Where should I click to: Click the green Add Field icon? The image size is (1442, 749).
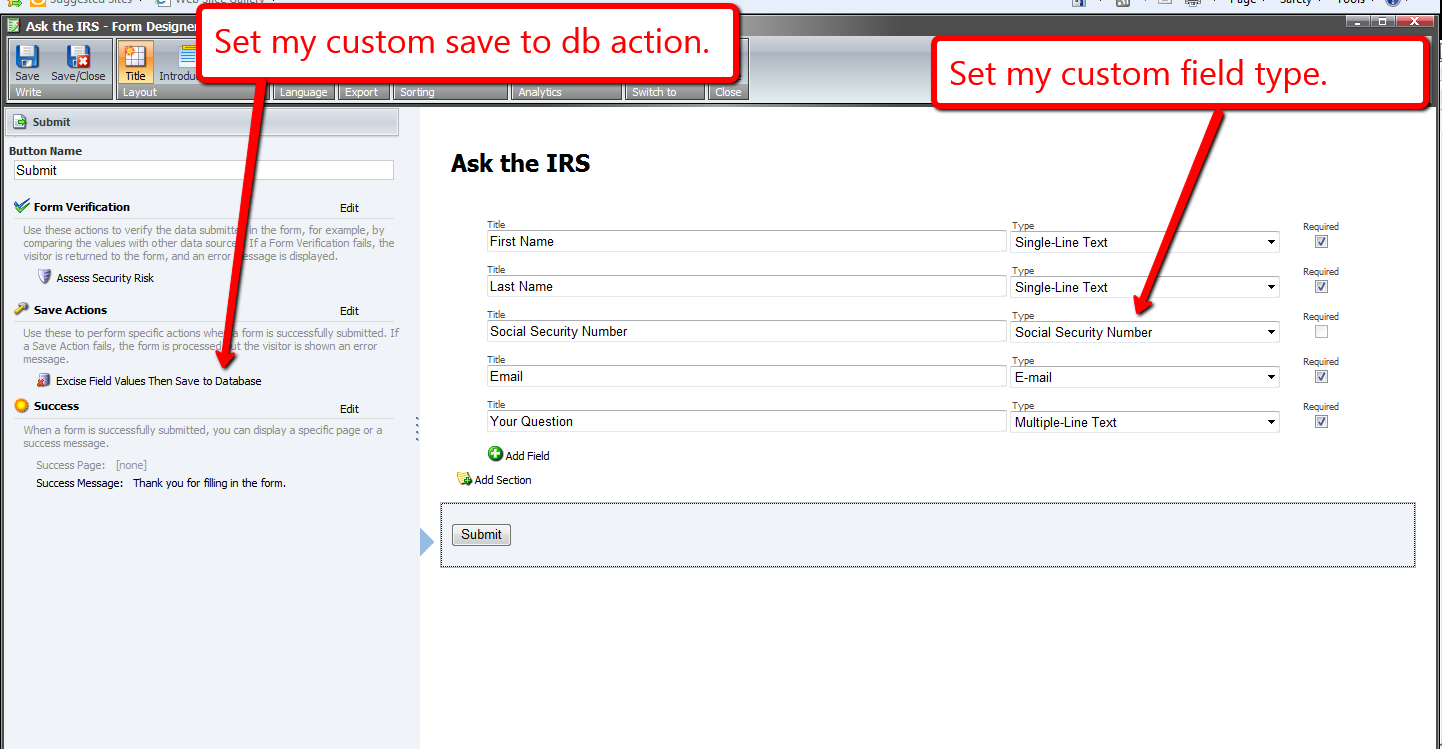pos(495,454)
